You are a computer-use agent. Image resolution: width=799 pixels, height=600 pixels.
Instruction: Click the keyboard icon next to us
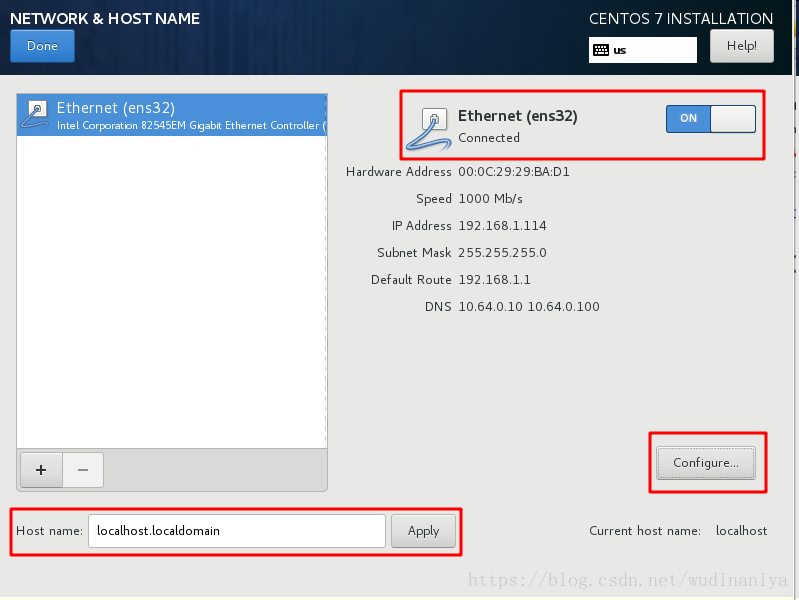click(601, 50)
